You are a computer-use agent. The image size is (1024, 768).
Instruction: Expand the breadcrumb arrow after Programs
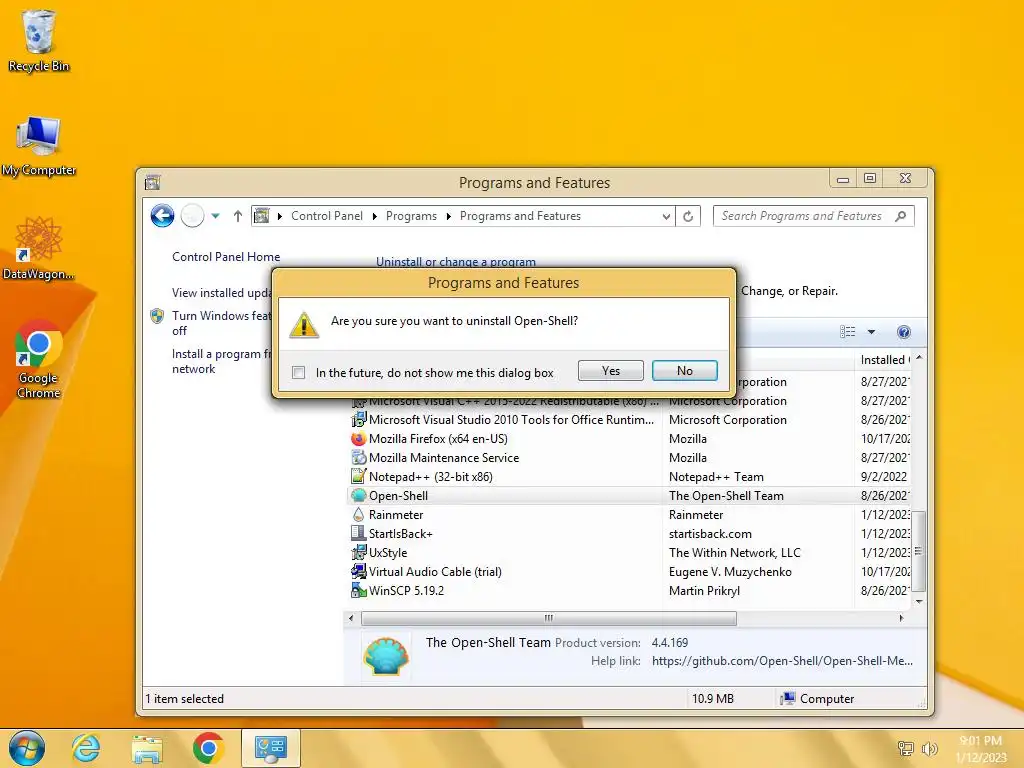(x=449, y=216)
